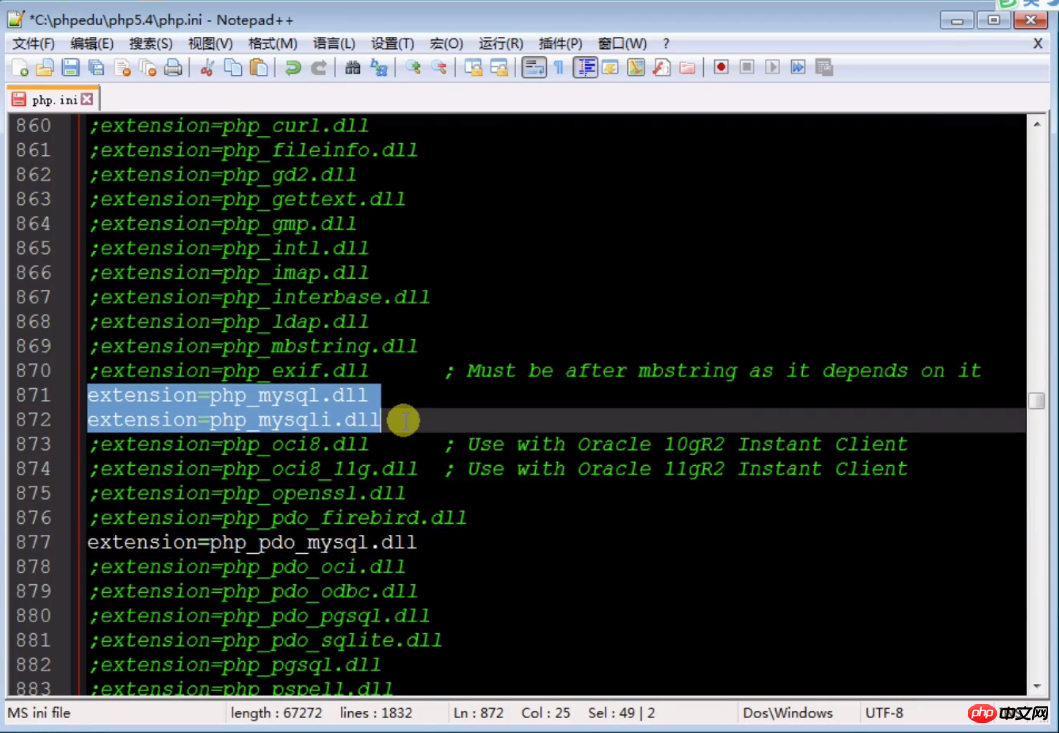
Task: Cut selection with the scissors icon
Action: 207,68
